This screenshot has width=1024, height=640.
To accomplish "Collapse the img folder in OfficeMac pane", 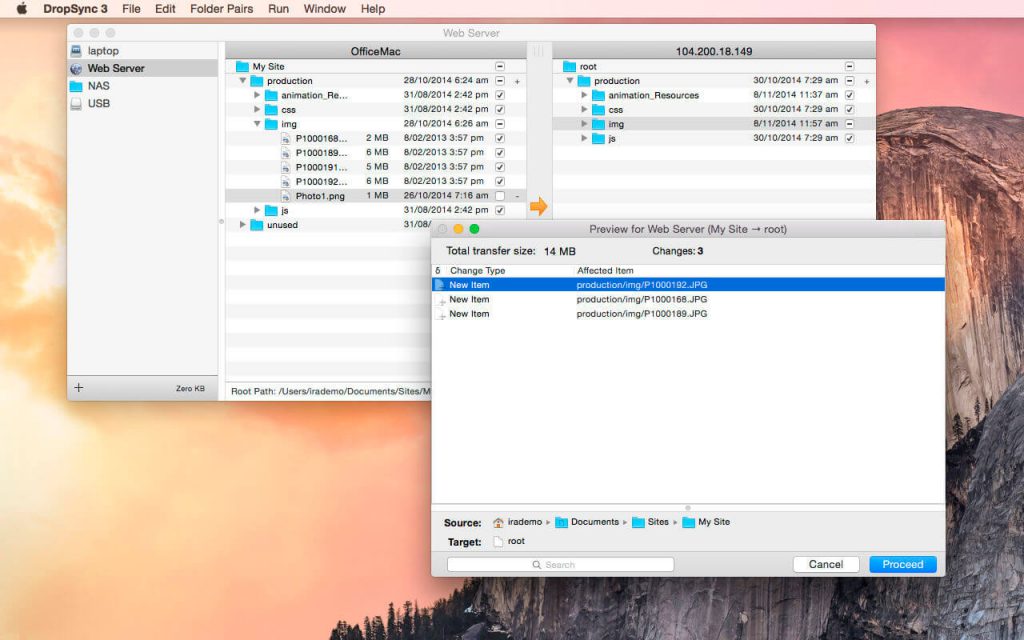I will tap(257, 124).
